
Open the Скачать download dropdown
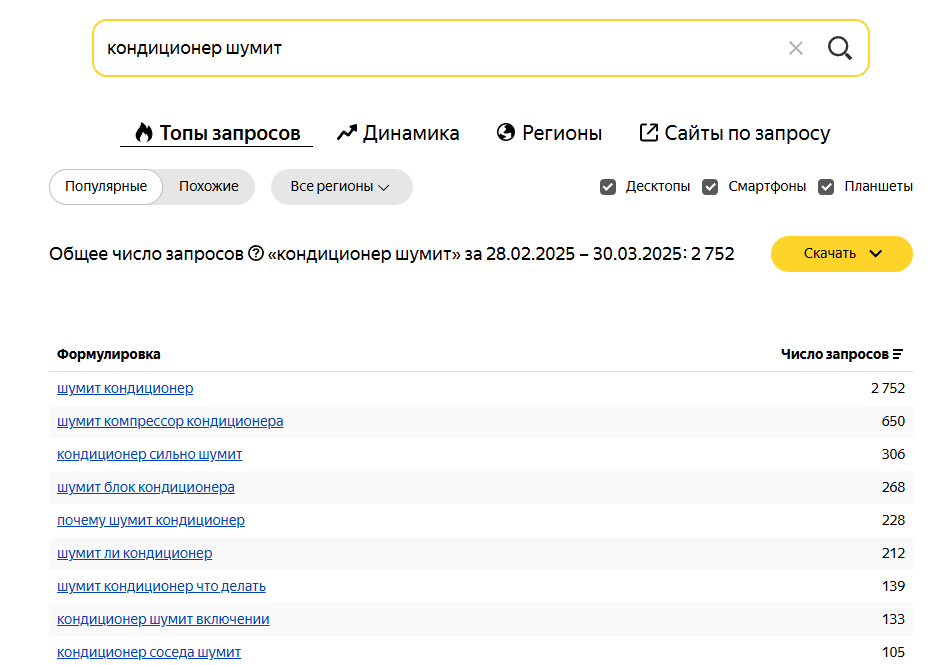pos(842,254)
